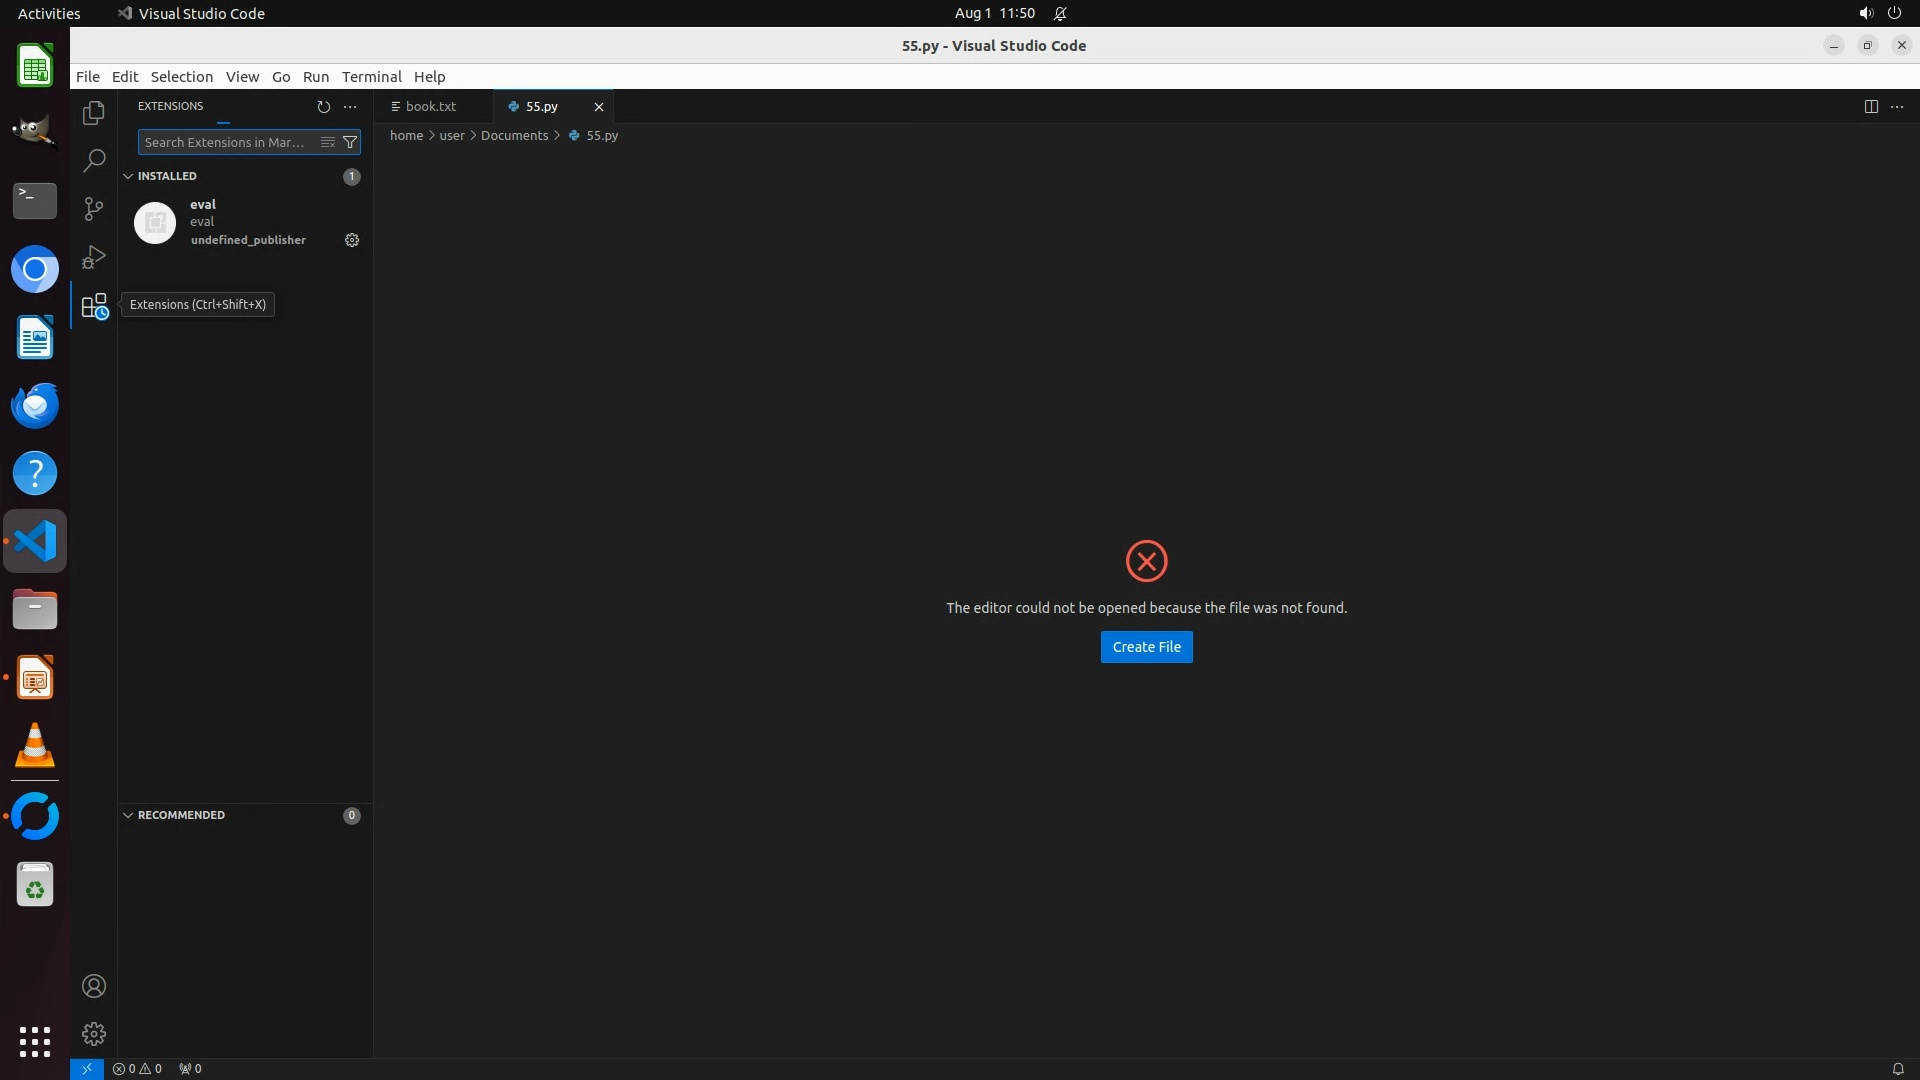The image size is (1920, 1080).
Task: Open the Accounts icon
Action: 94,986
